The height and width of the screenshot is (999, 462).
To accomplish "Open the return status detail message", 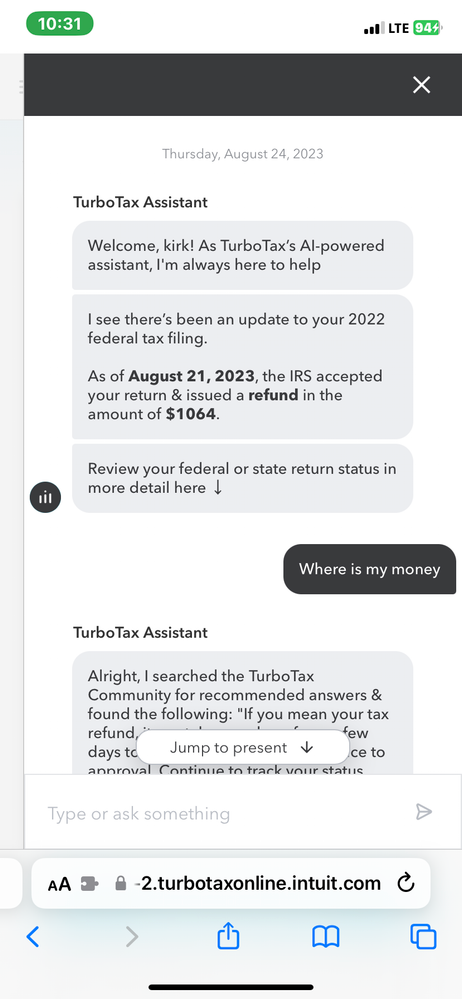I will tap(242, 478).
